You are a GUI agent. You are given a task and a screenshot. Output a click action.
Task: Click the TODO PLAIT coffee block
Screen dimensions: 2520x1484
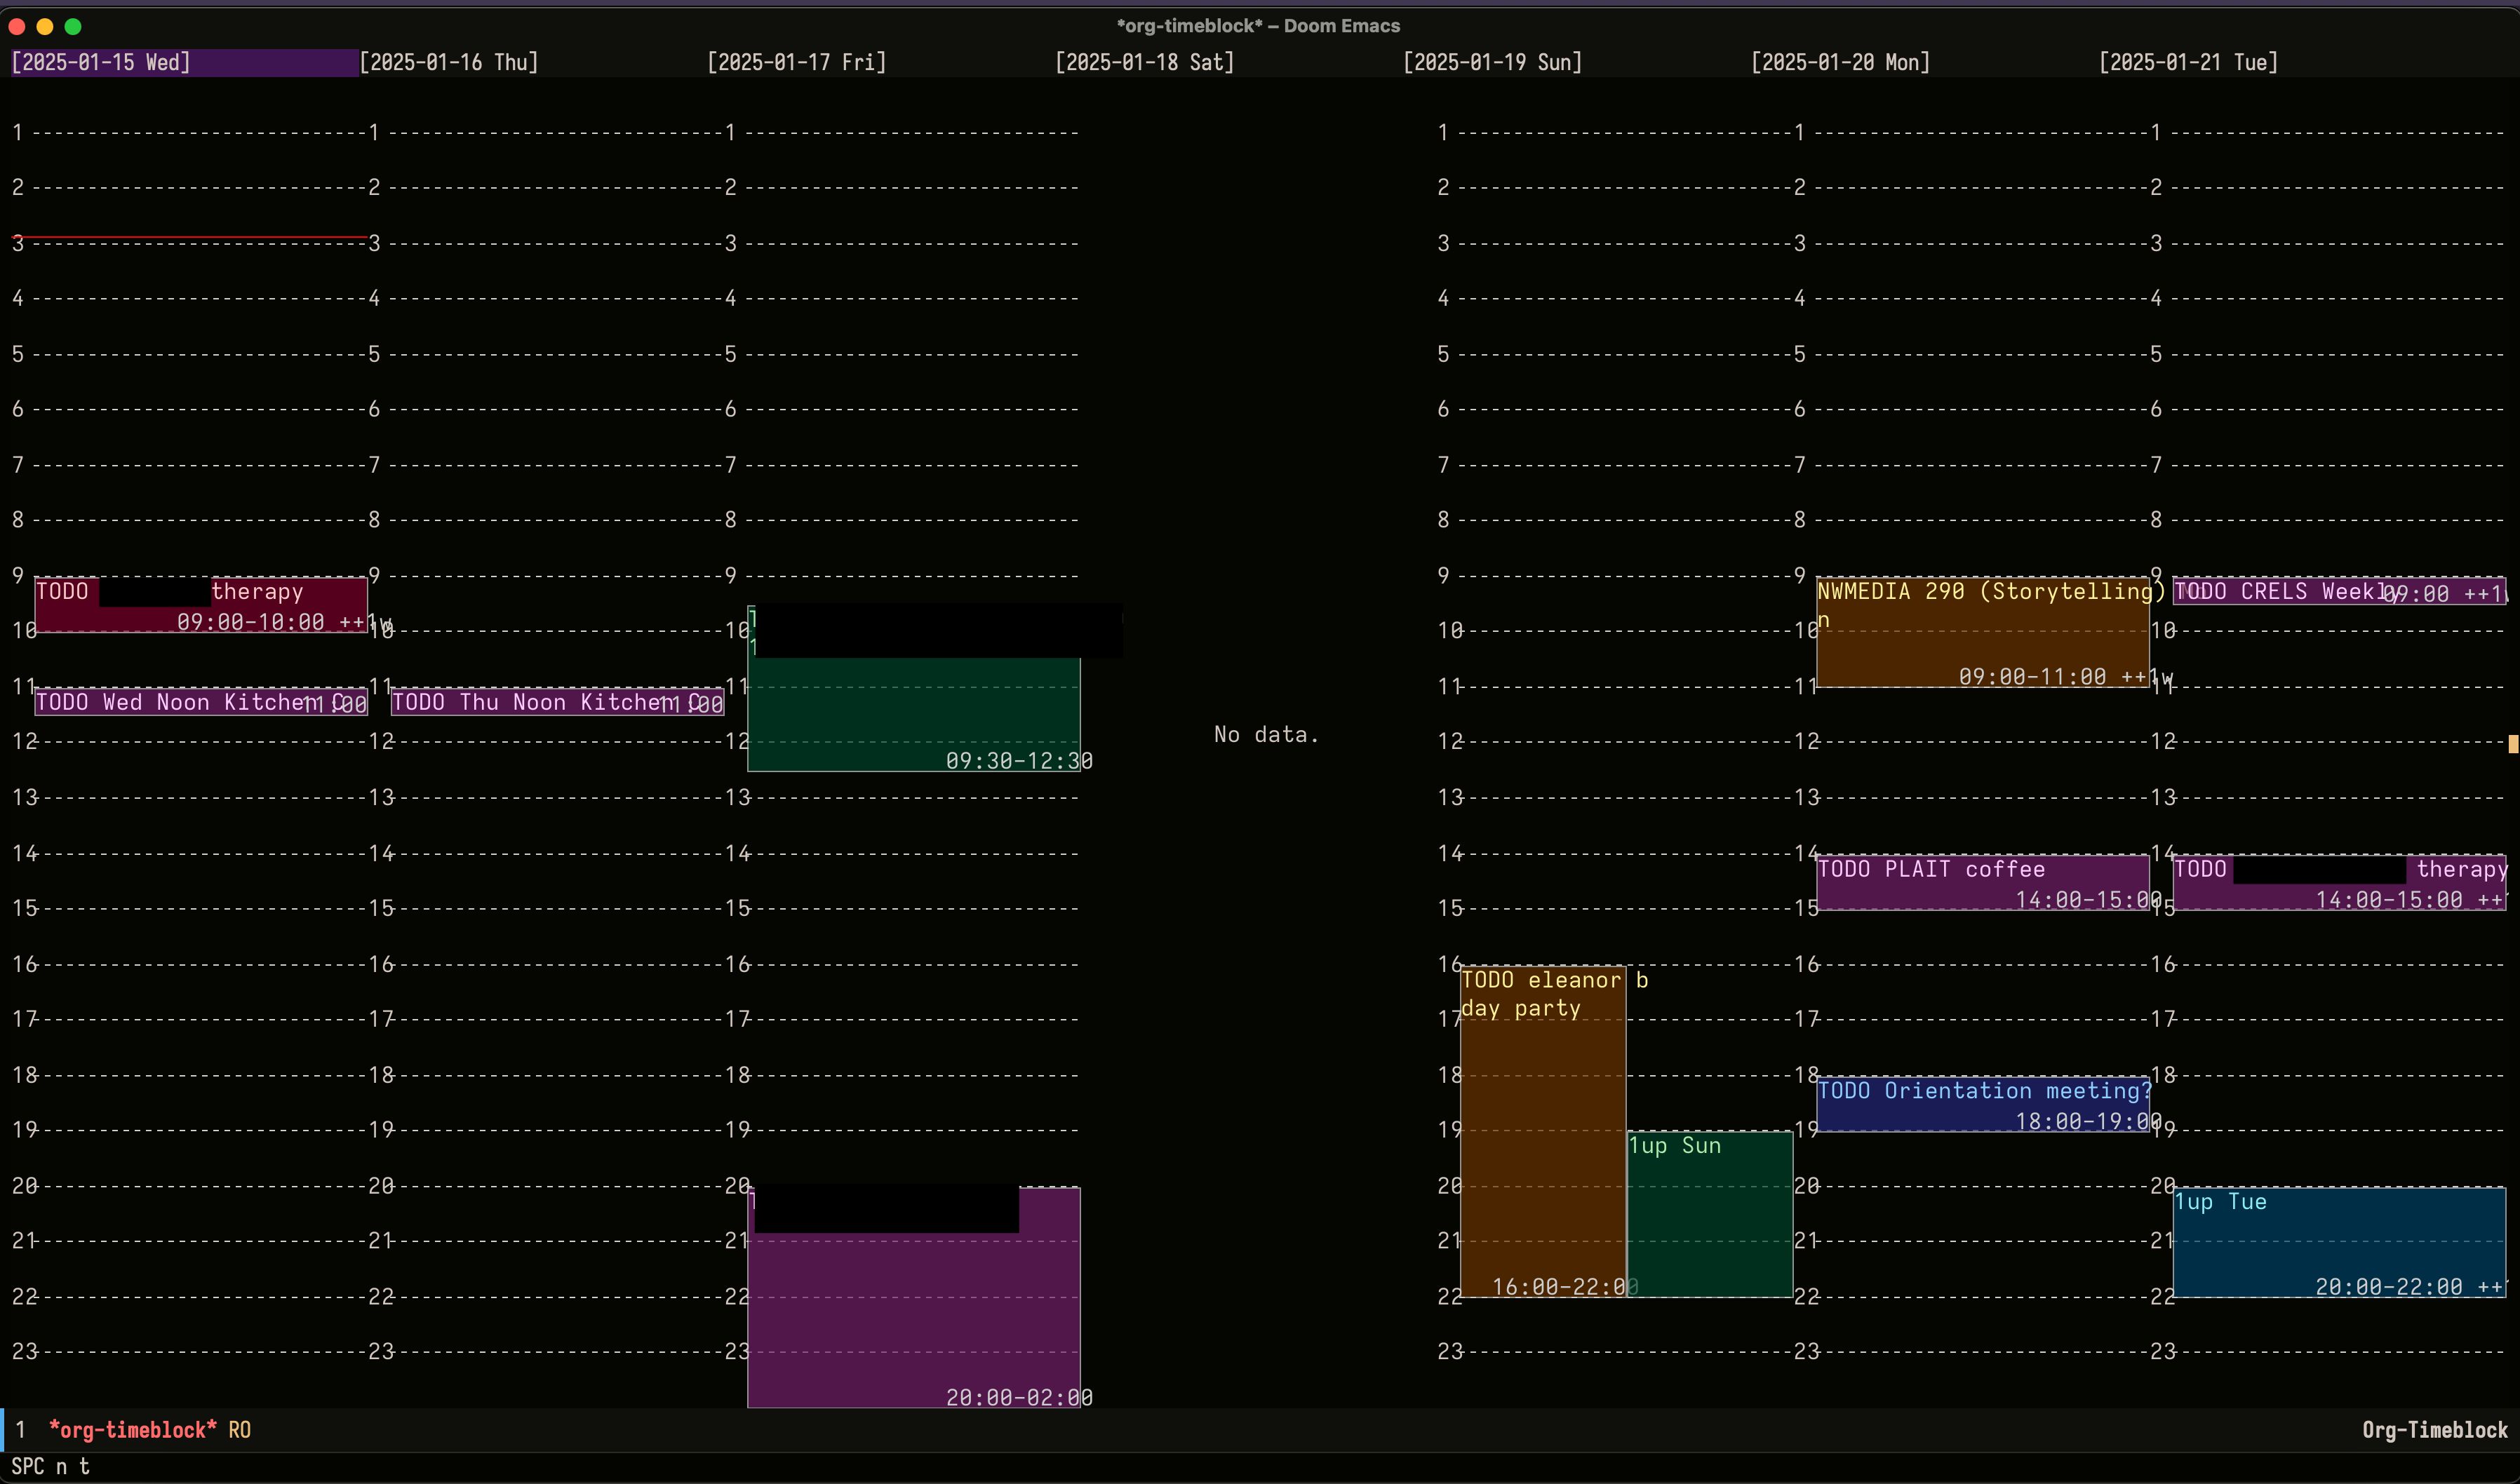coord(1982,882)
